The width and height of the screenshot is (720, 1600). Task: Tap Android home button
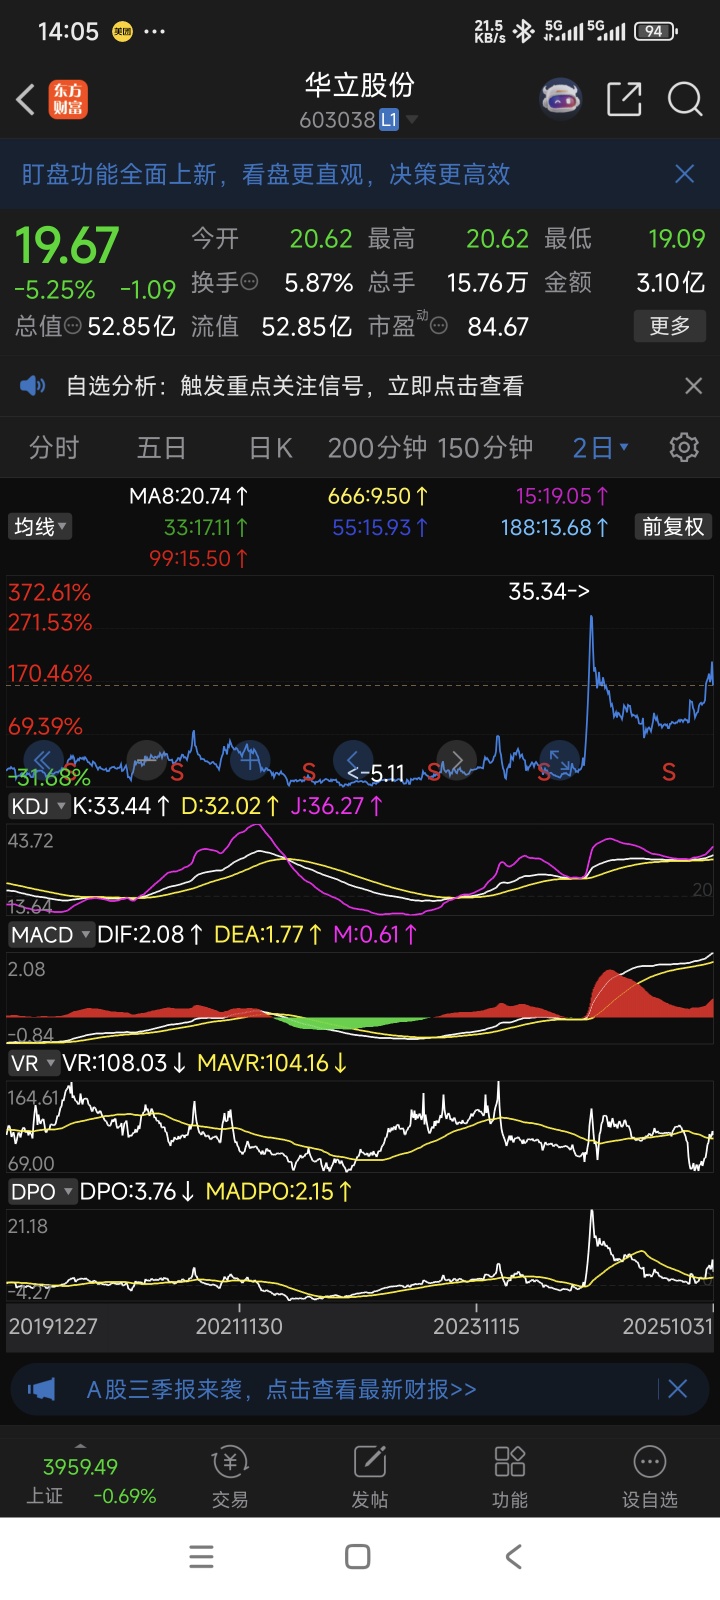[357, 1557]
